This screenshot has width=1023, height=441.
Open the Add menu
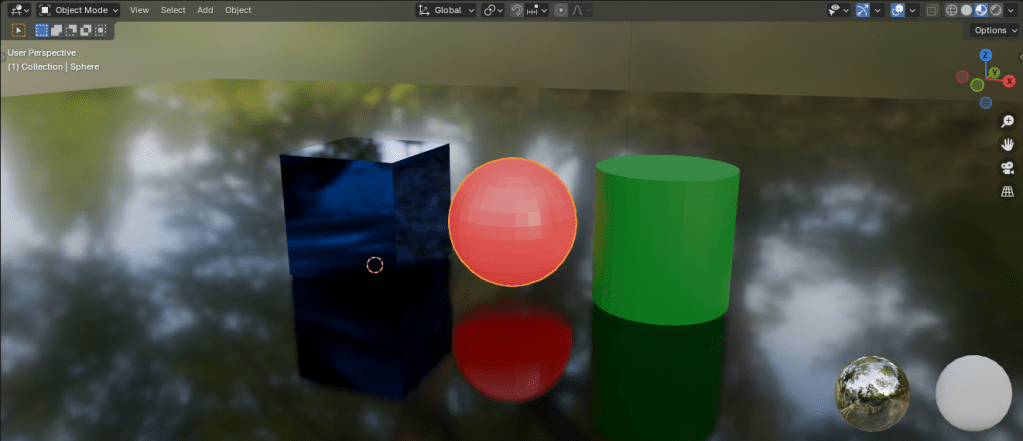click(205, 10)
